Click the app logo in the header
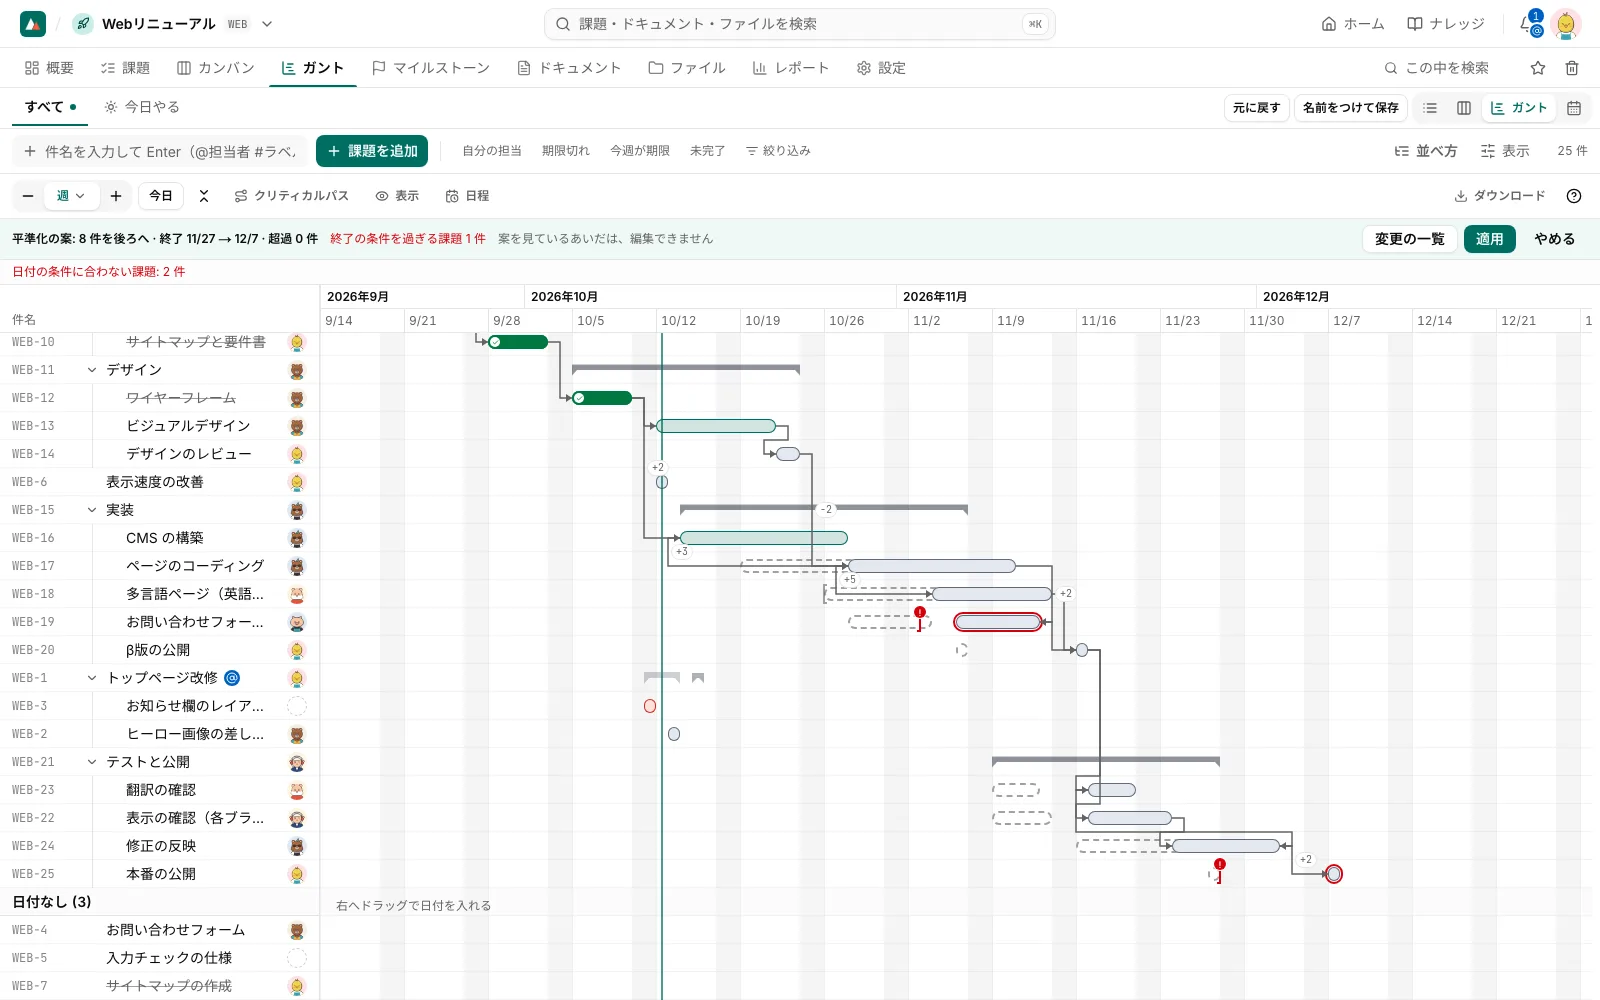 click(33, 24)
